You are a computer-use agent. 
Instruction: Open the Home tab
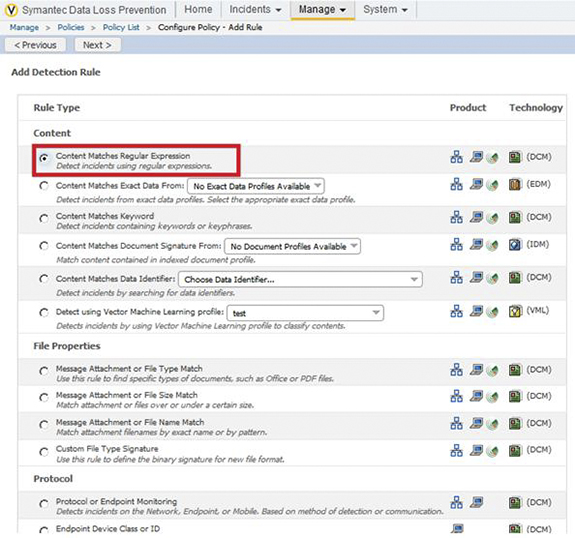198,9
